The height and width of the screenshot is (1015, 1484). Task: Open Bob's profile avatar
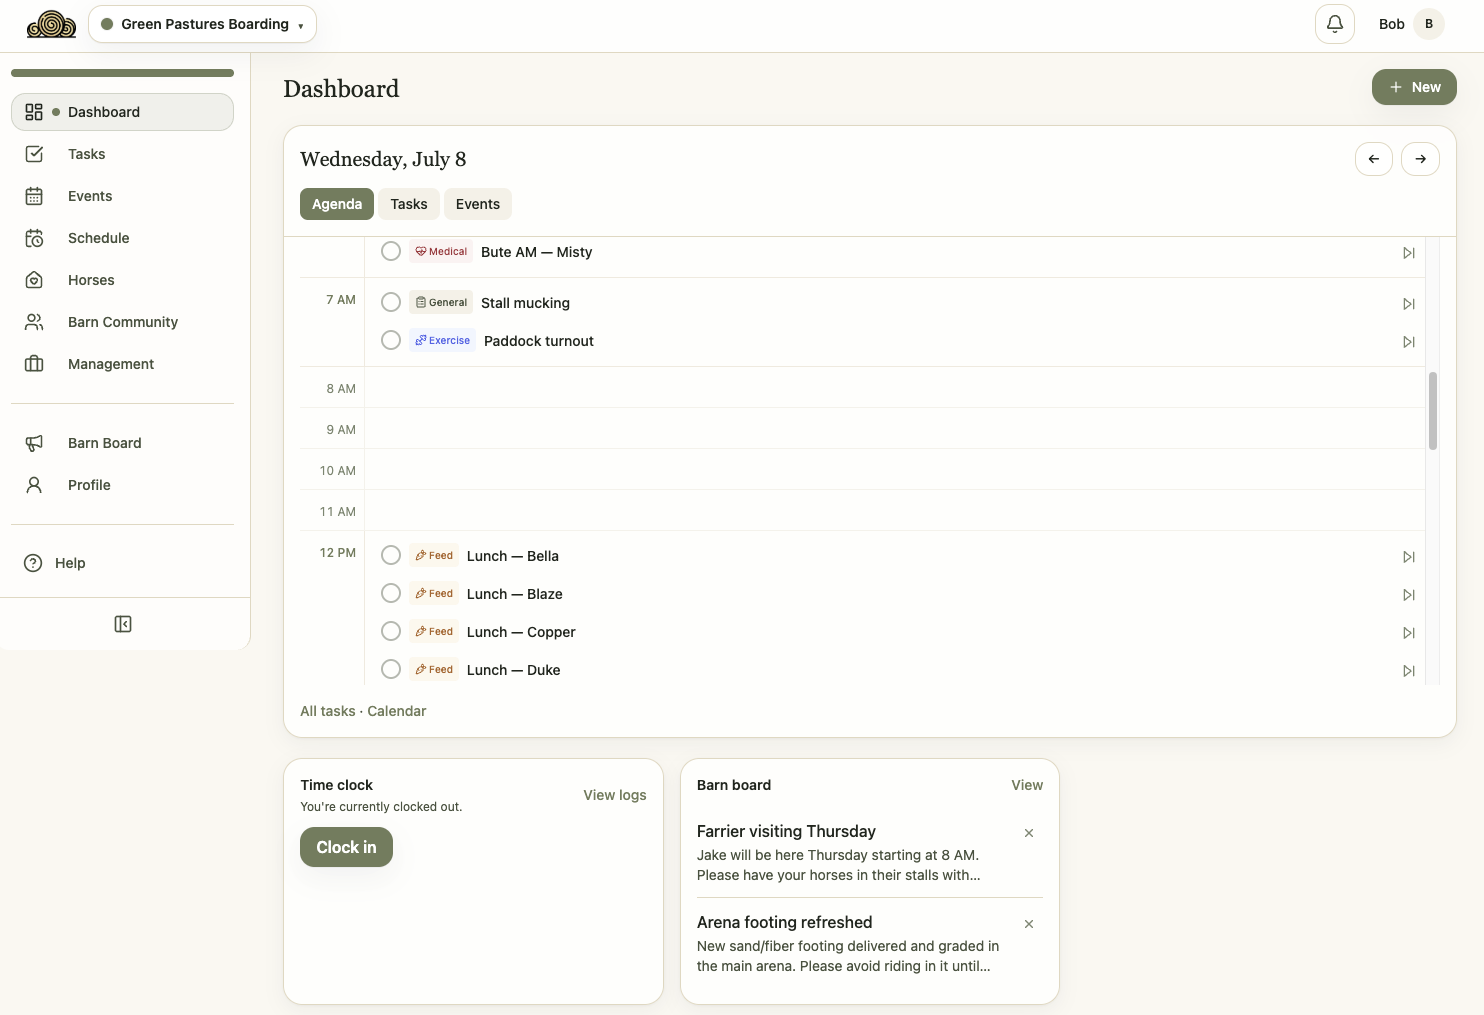point(1428,24)
